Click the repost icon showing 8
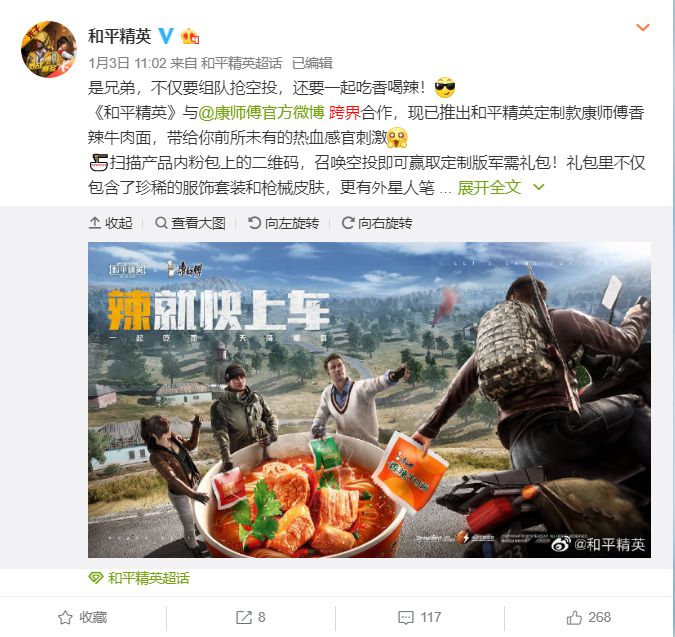The height and width of the screenshot is (637, 675). pos(251,617)
